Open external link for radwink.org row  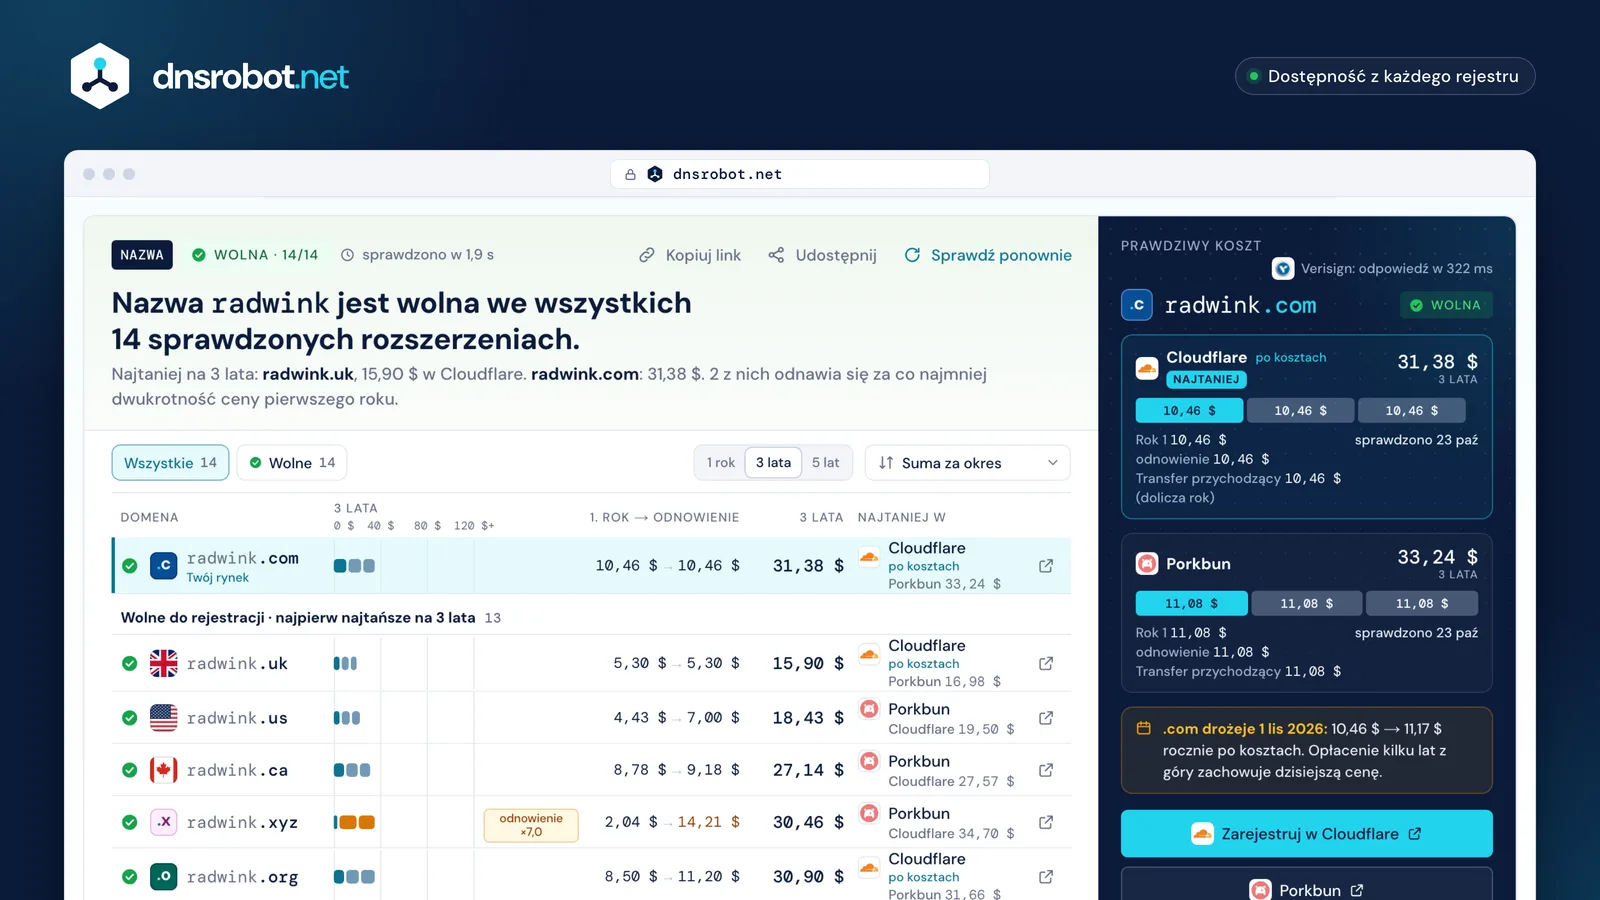[1046, 877]
